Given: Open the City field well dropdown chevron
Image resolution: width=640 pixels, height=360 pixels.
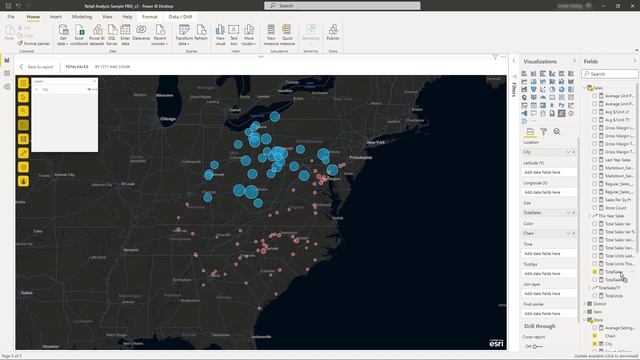Looking at the screenshot, I should (568, 152).
